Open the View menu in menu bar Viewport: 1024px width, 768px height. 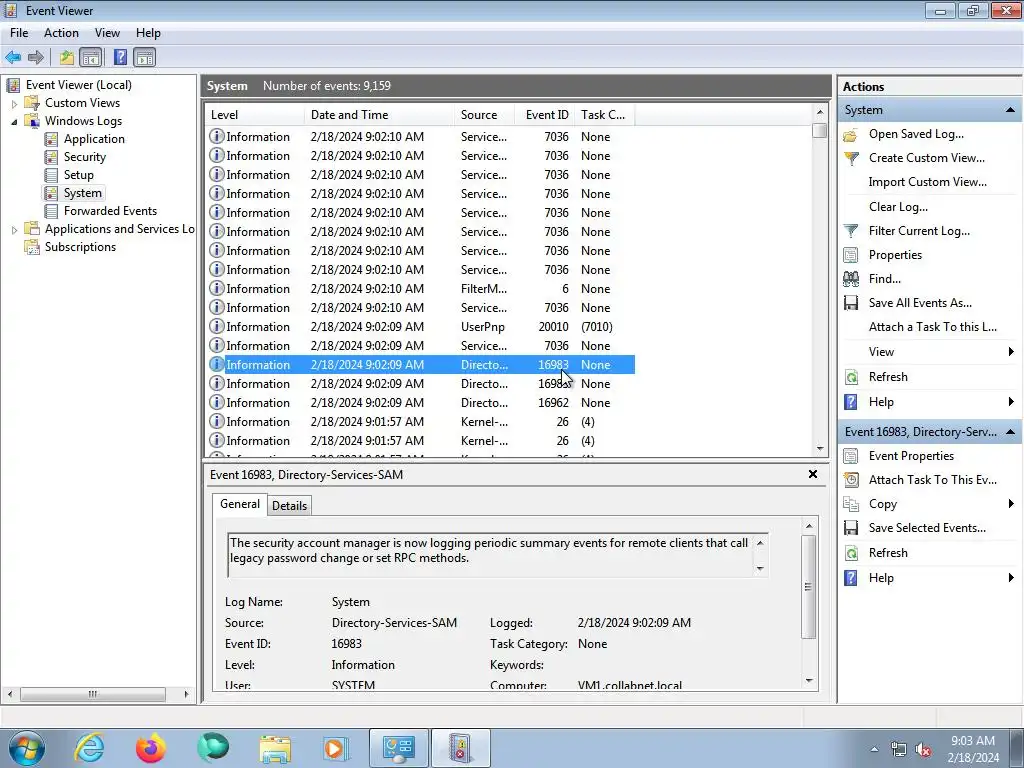pyautogui.click(x=107, y=33)
